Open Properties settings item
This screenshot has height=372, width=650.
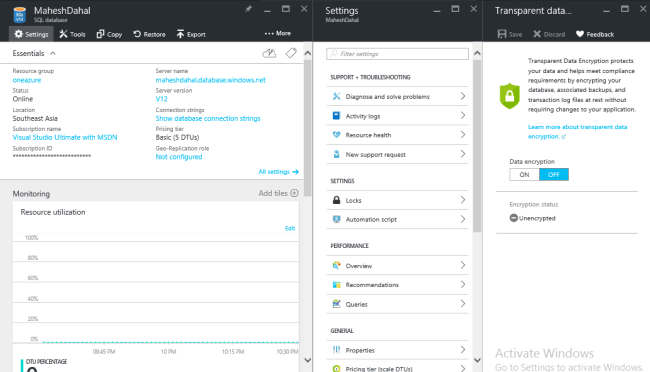click(398, 350)
